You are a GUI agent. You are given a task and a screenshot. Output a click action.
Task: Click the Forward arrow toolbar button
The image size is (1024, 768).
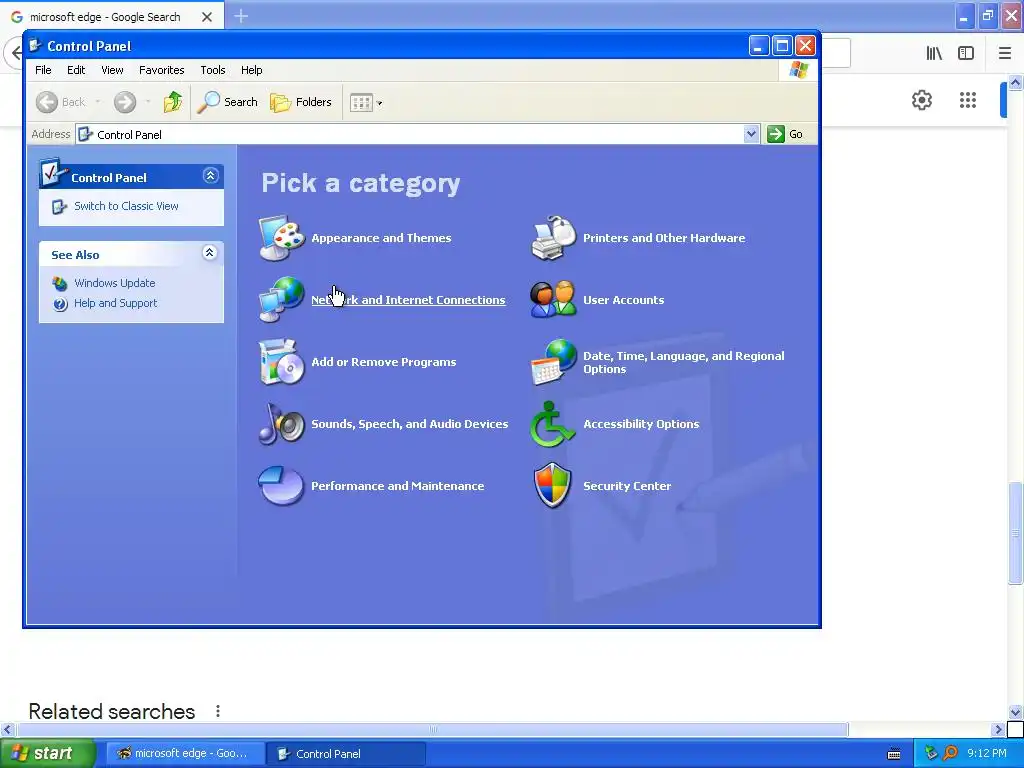pos(125,102)
